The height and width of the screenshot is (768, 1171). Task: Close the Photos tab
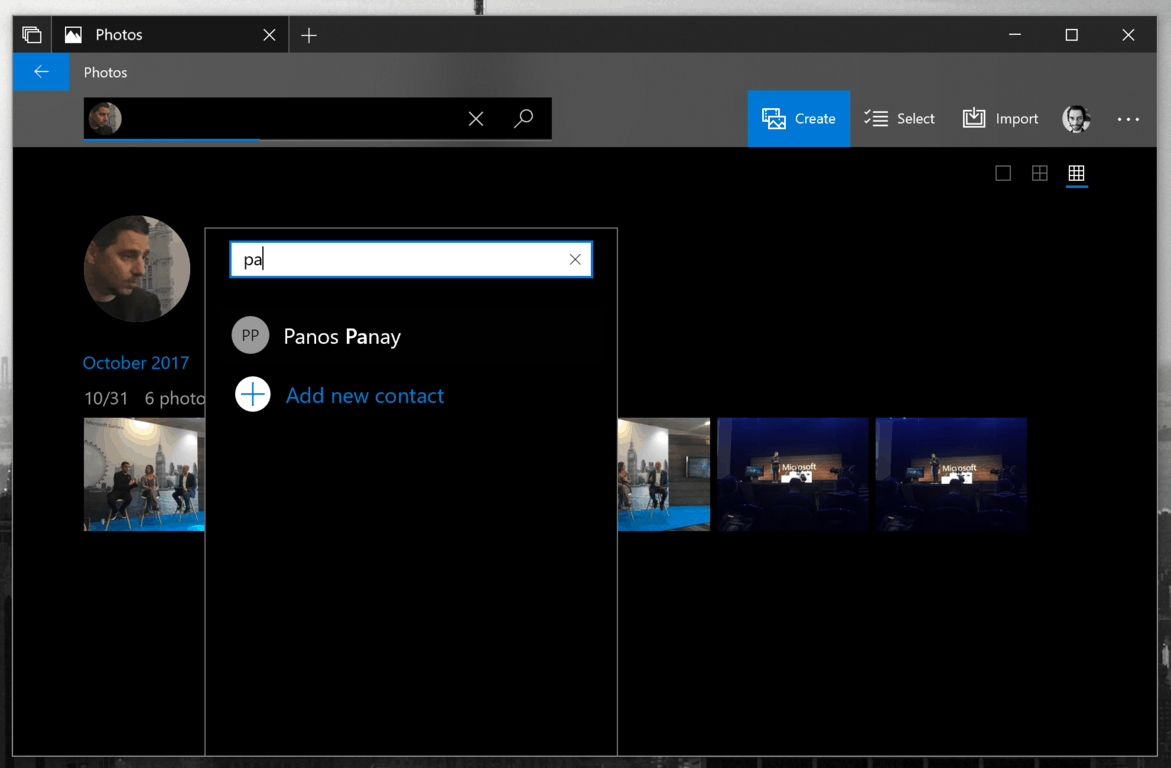[x=270, y=35]
